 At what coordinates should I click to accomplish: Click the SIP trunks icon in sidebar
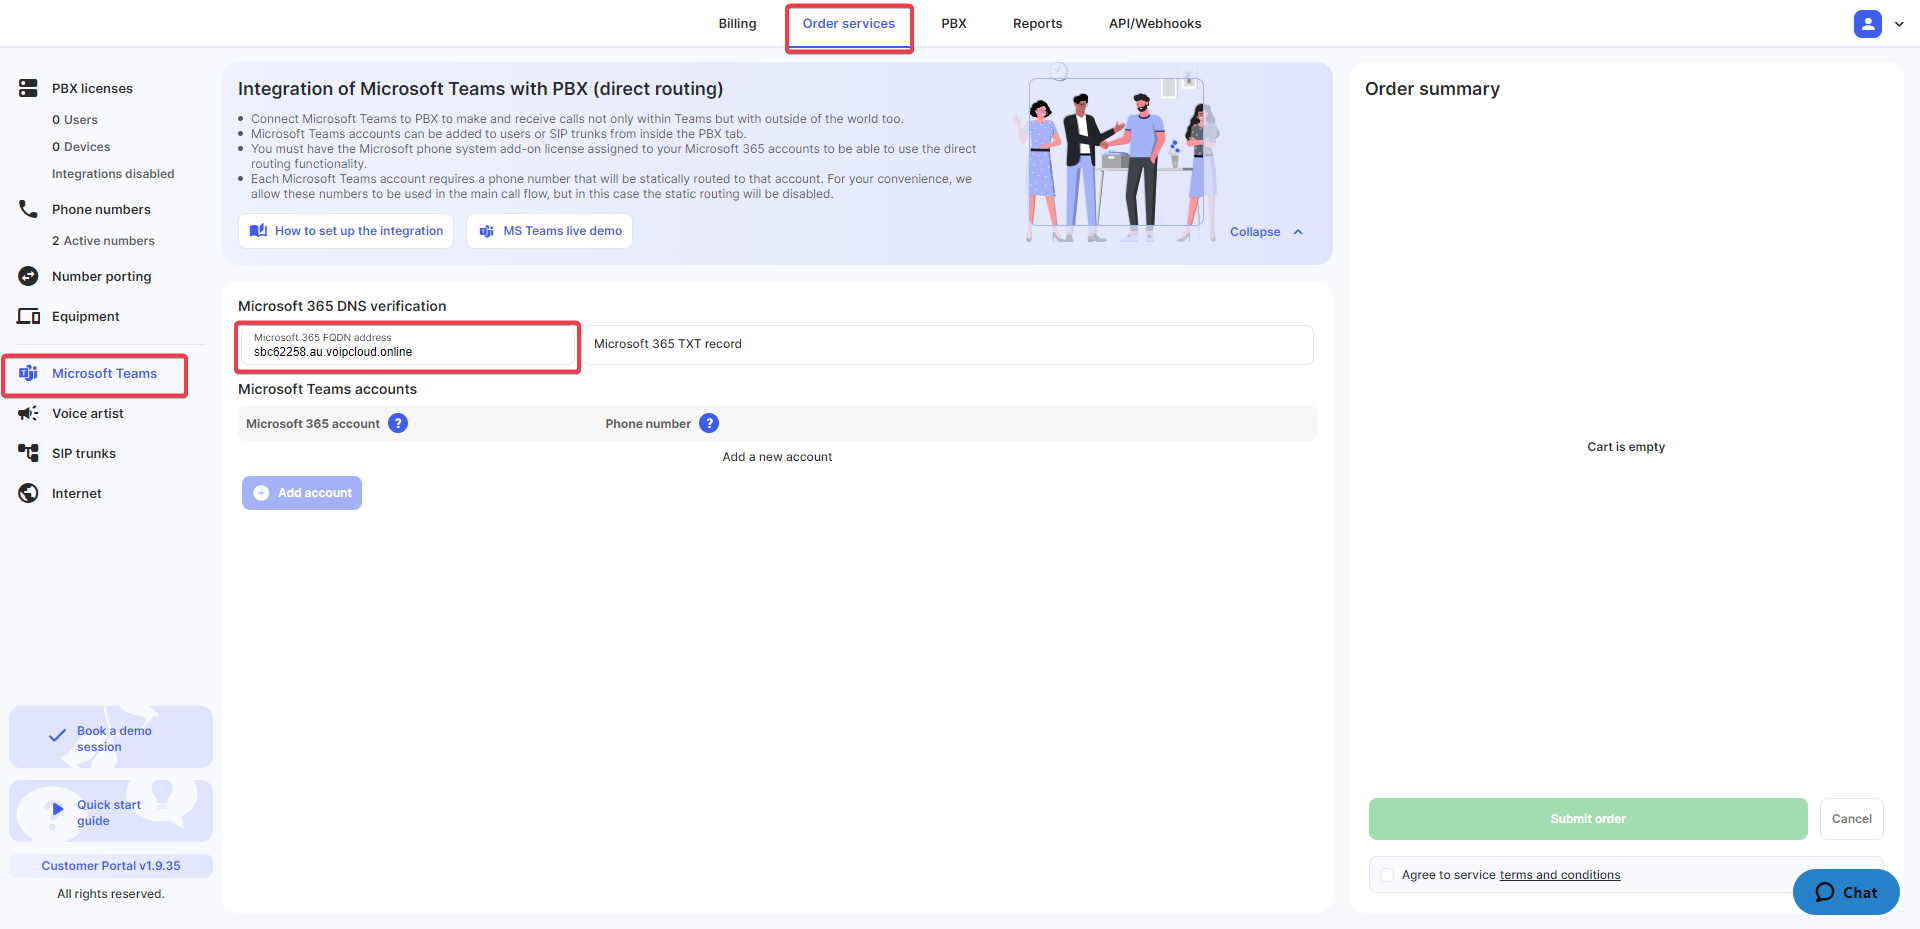coord(28,453)
